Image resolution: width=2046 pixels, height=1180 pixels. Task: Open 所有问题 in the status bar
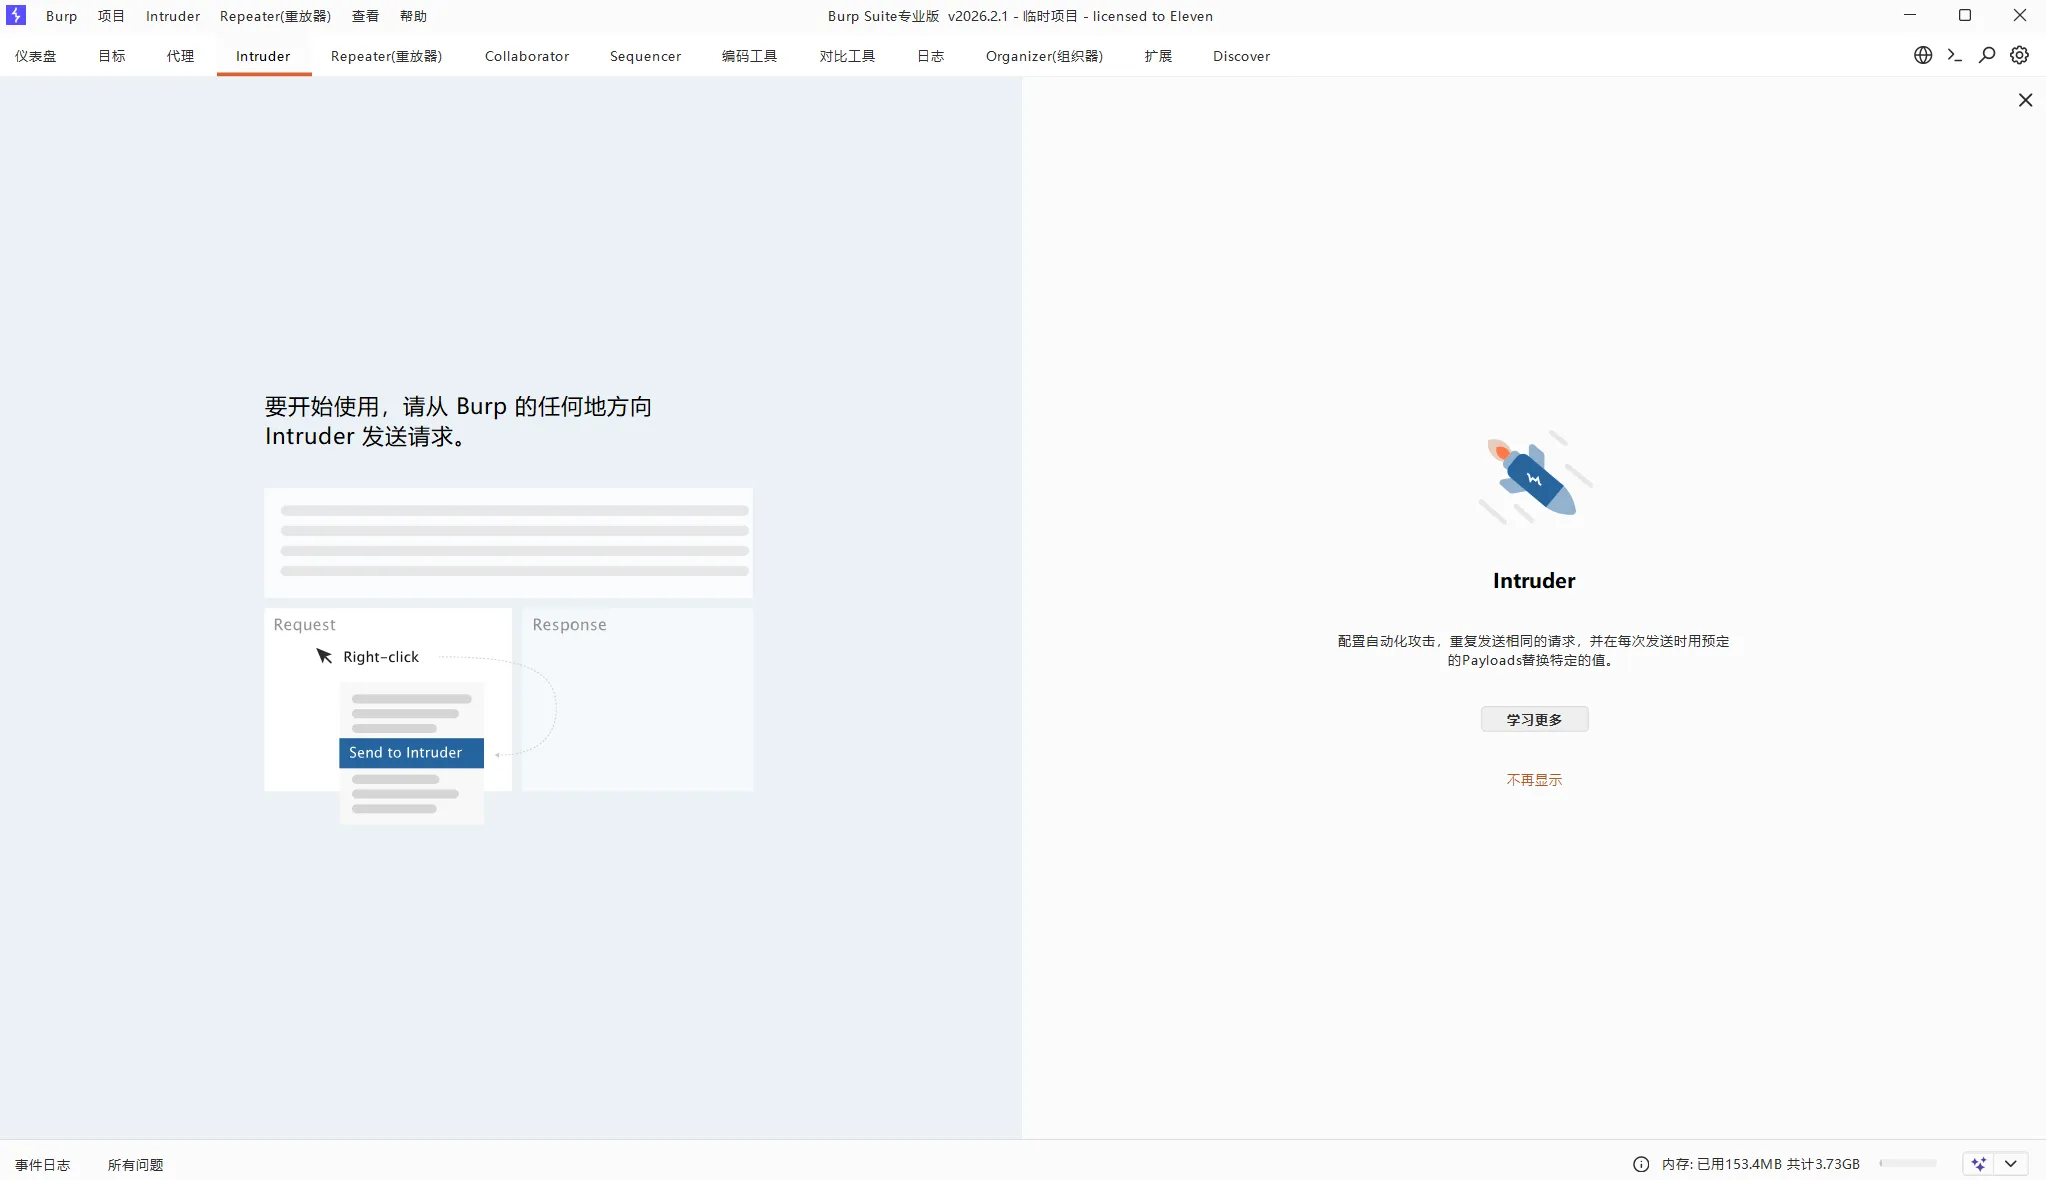136,1165
